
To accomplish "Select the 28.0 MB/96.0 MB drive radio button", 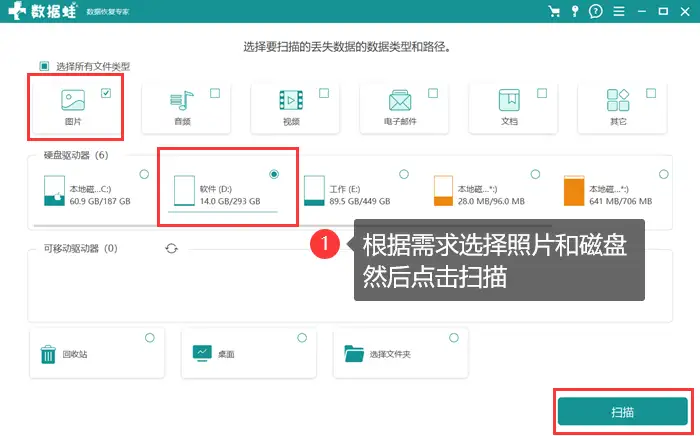I will tap(535, 174).
